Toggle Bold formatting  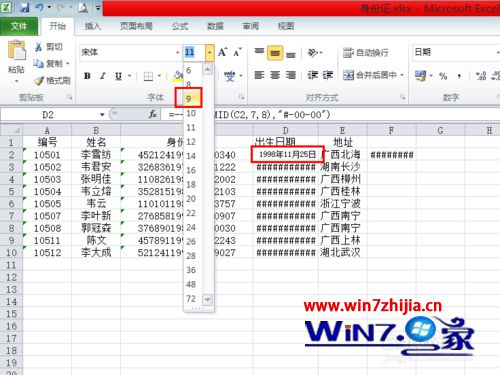tap(87, 76)
